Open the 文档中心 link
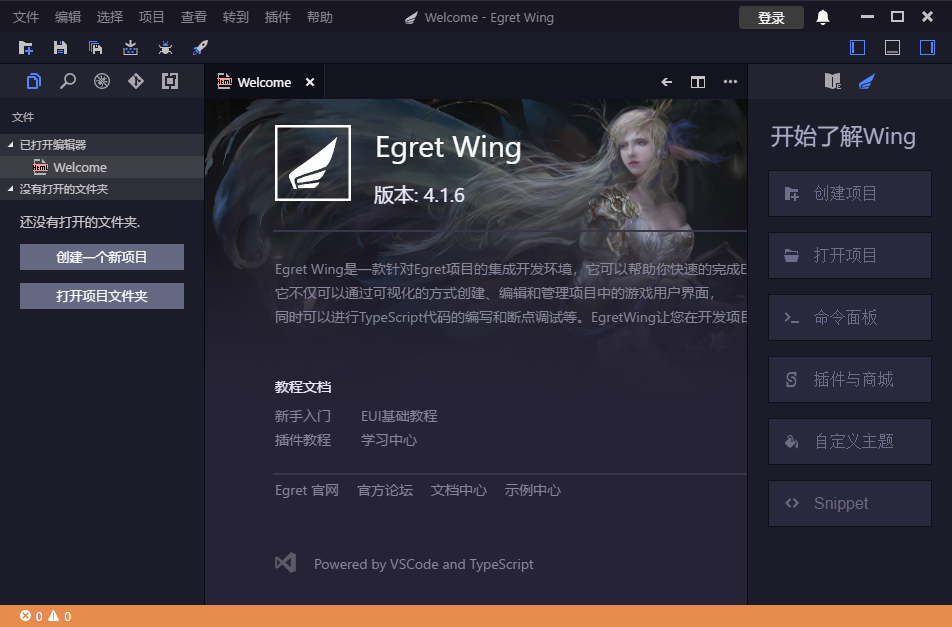This screenshot has height=627, width=952. (458, 490)
